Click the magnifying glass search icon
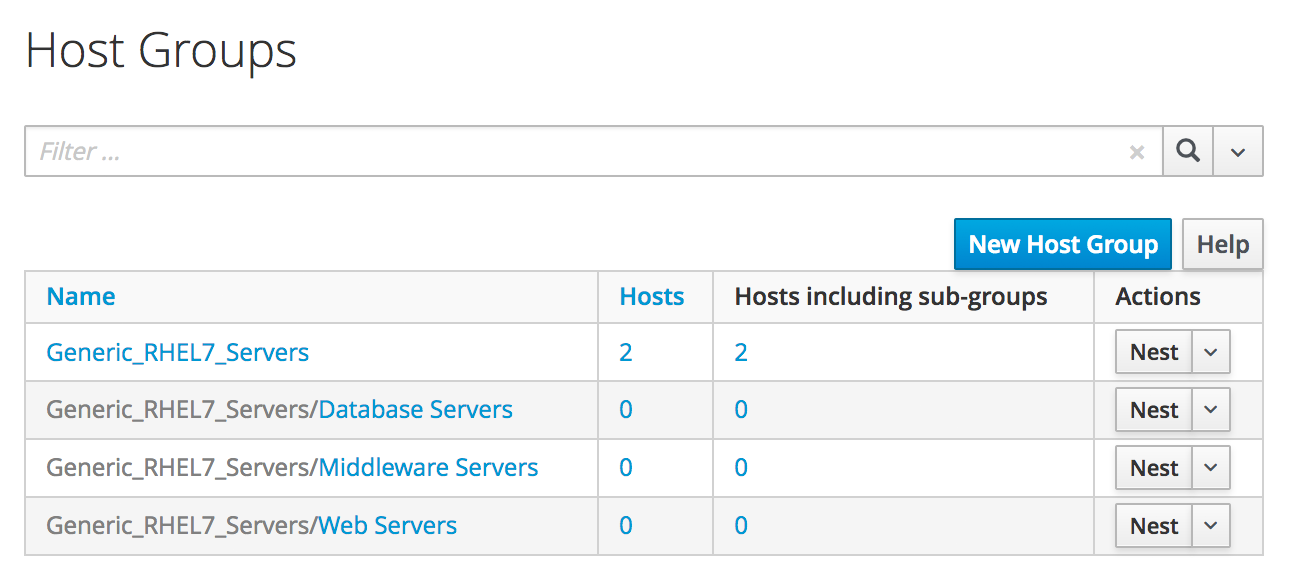Viewport: 1298px width, 588px height. 1187,151
